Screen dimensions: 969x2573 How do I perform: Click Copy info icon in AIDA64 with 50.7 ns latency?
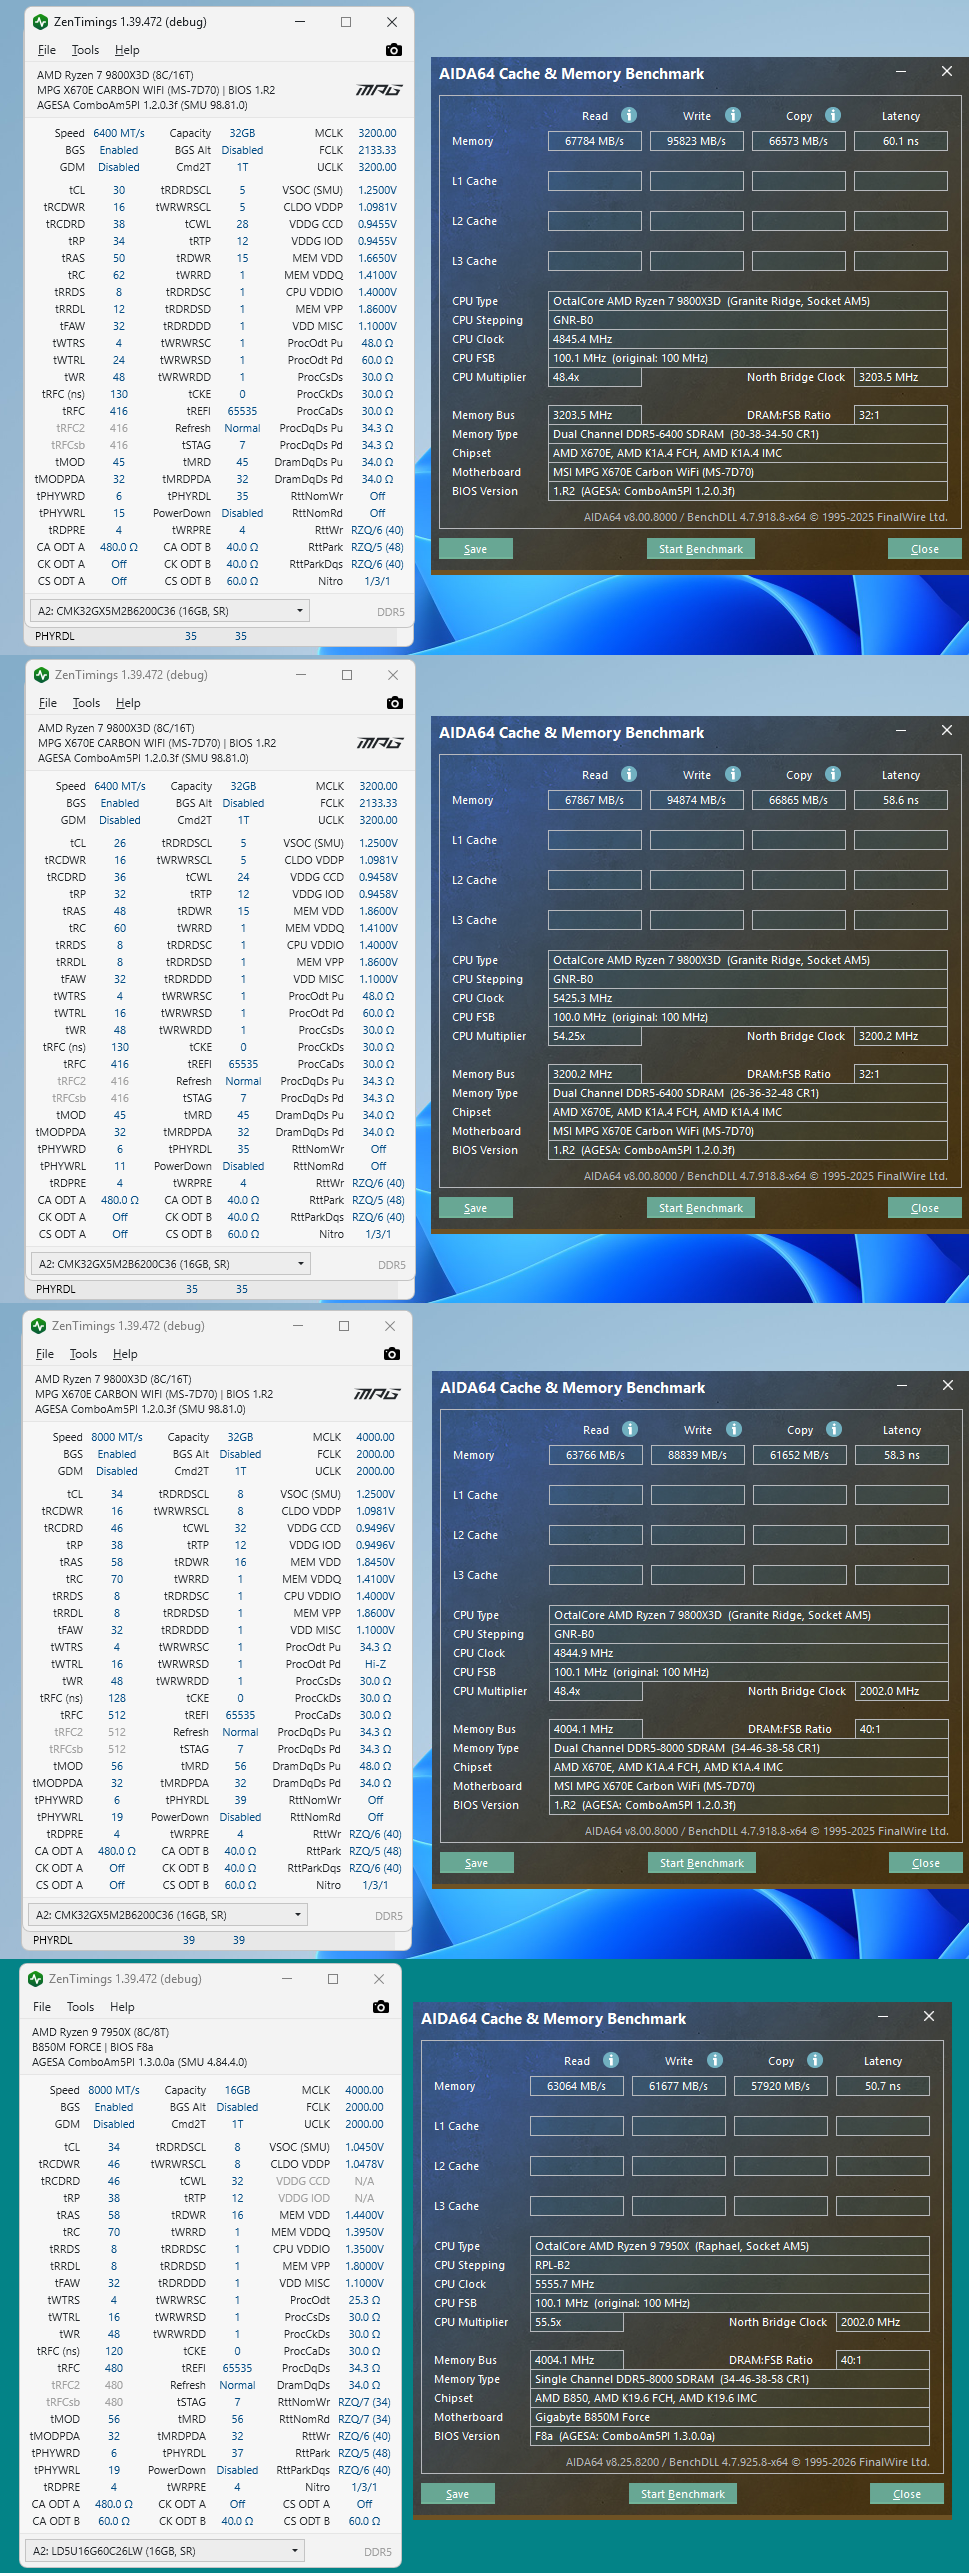[x=815, y=2060]
